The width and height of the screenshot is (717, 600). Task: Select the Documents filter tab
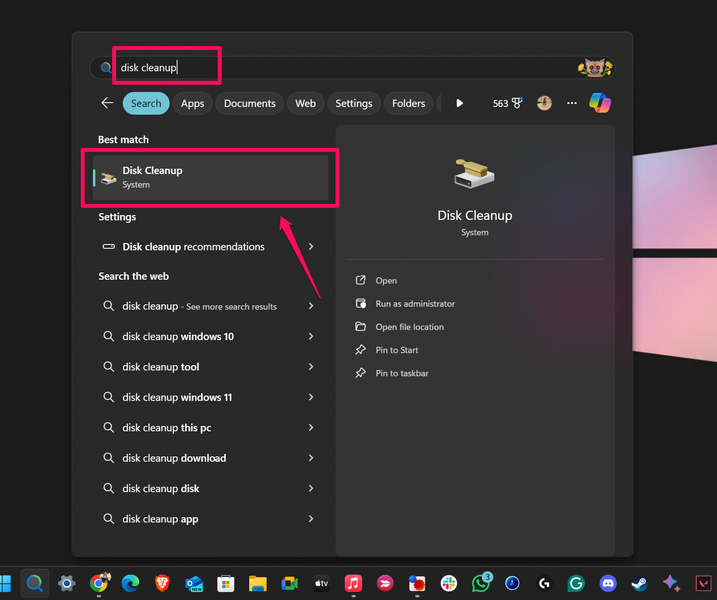tap(249, 103)
